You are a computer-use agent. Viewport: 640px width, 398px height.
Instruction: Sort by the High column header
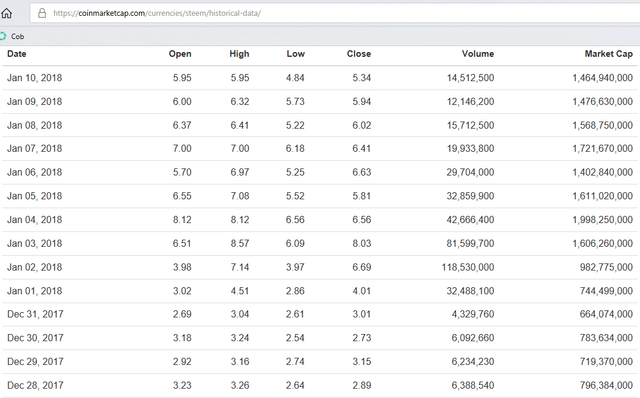[x=239, y=54]
